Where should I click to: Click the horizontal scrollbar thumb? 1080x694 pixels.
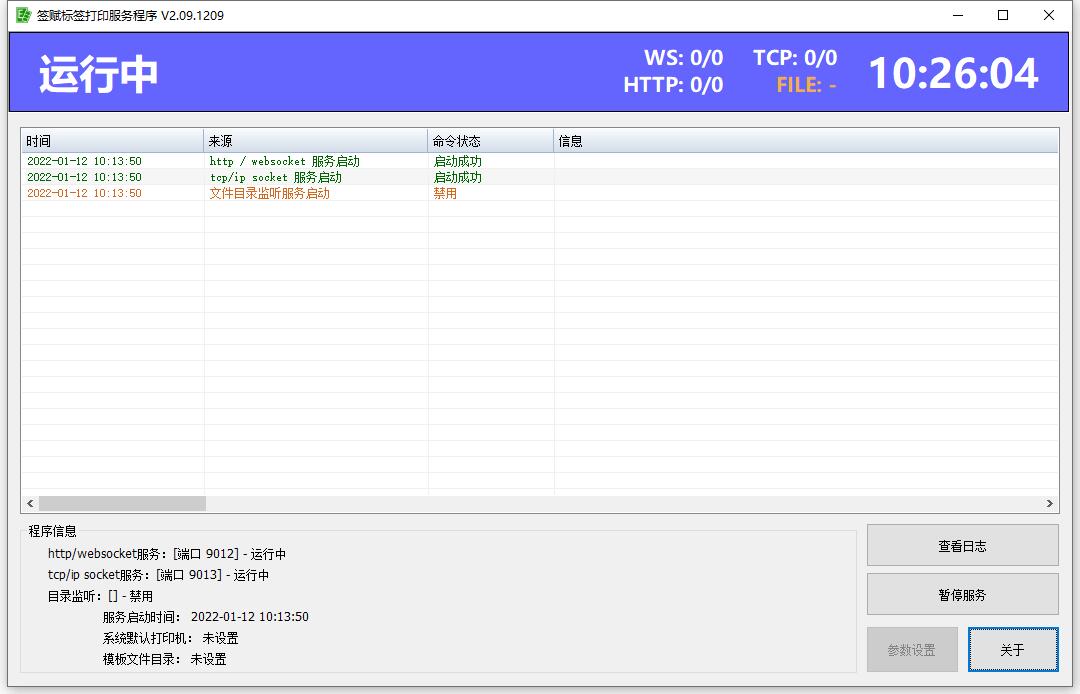pos(123,503)
